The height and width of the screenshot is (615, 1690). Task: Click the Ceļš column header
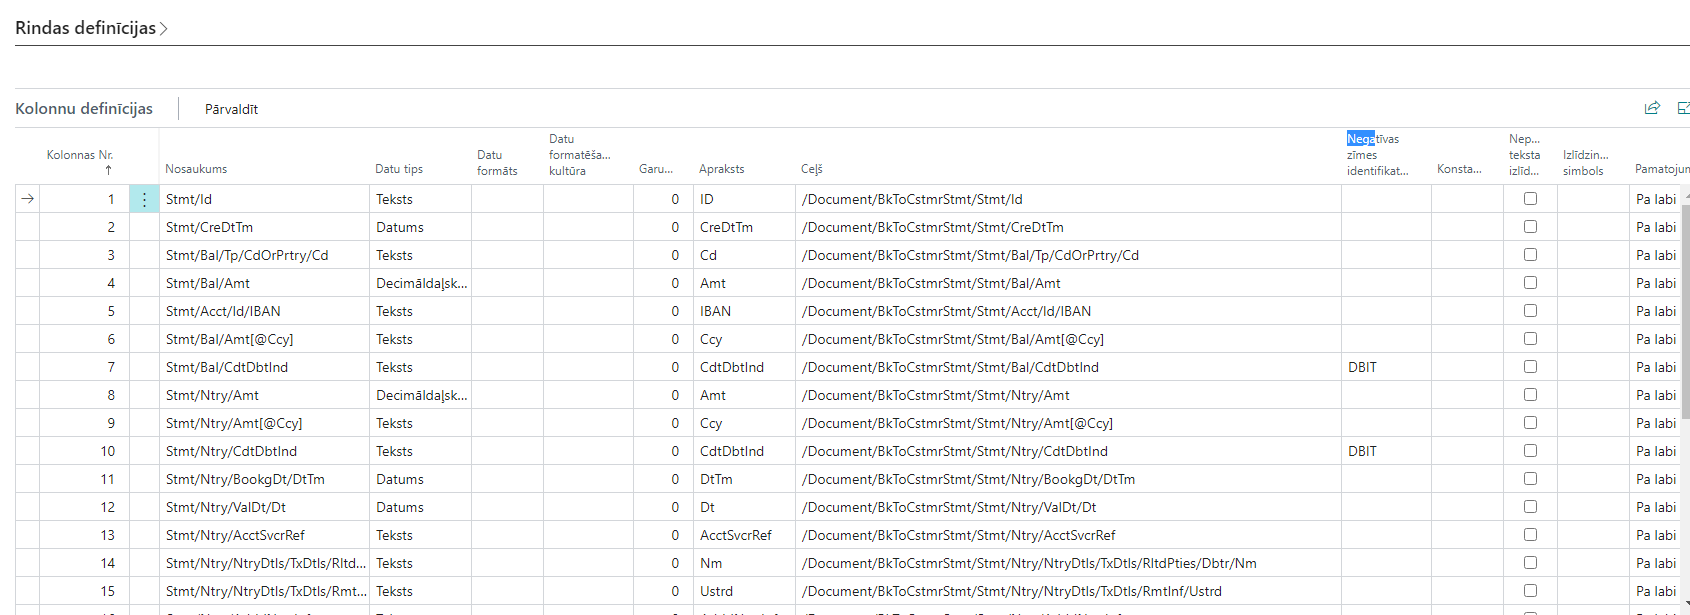pyautogui.click(x=811, y=169)
